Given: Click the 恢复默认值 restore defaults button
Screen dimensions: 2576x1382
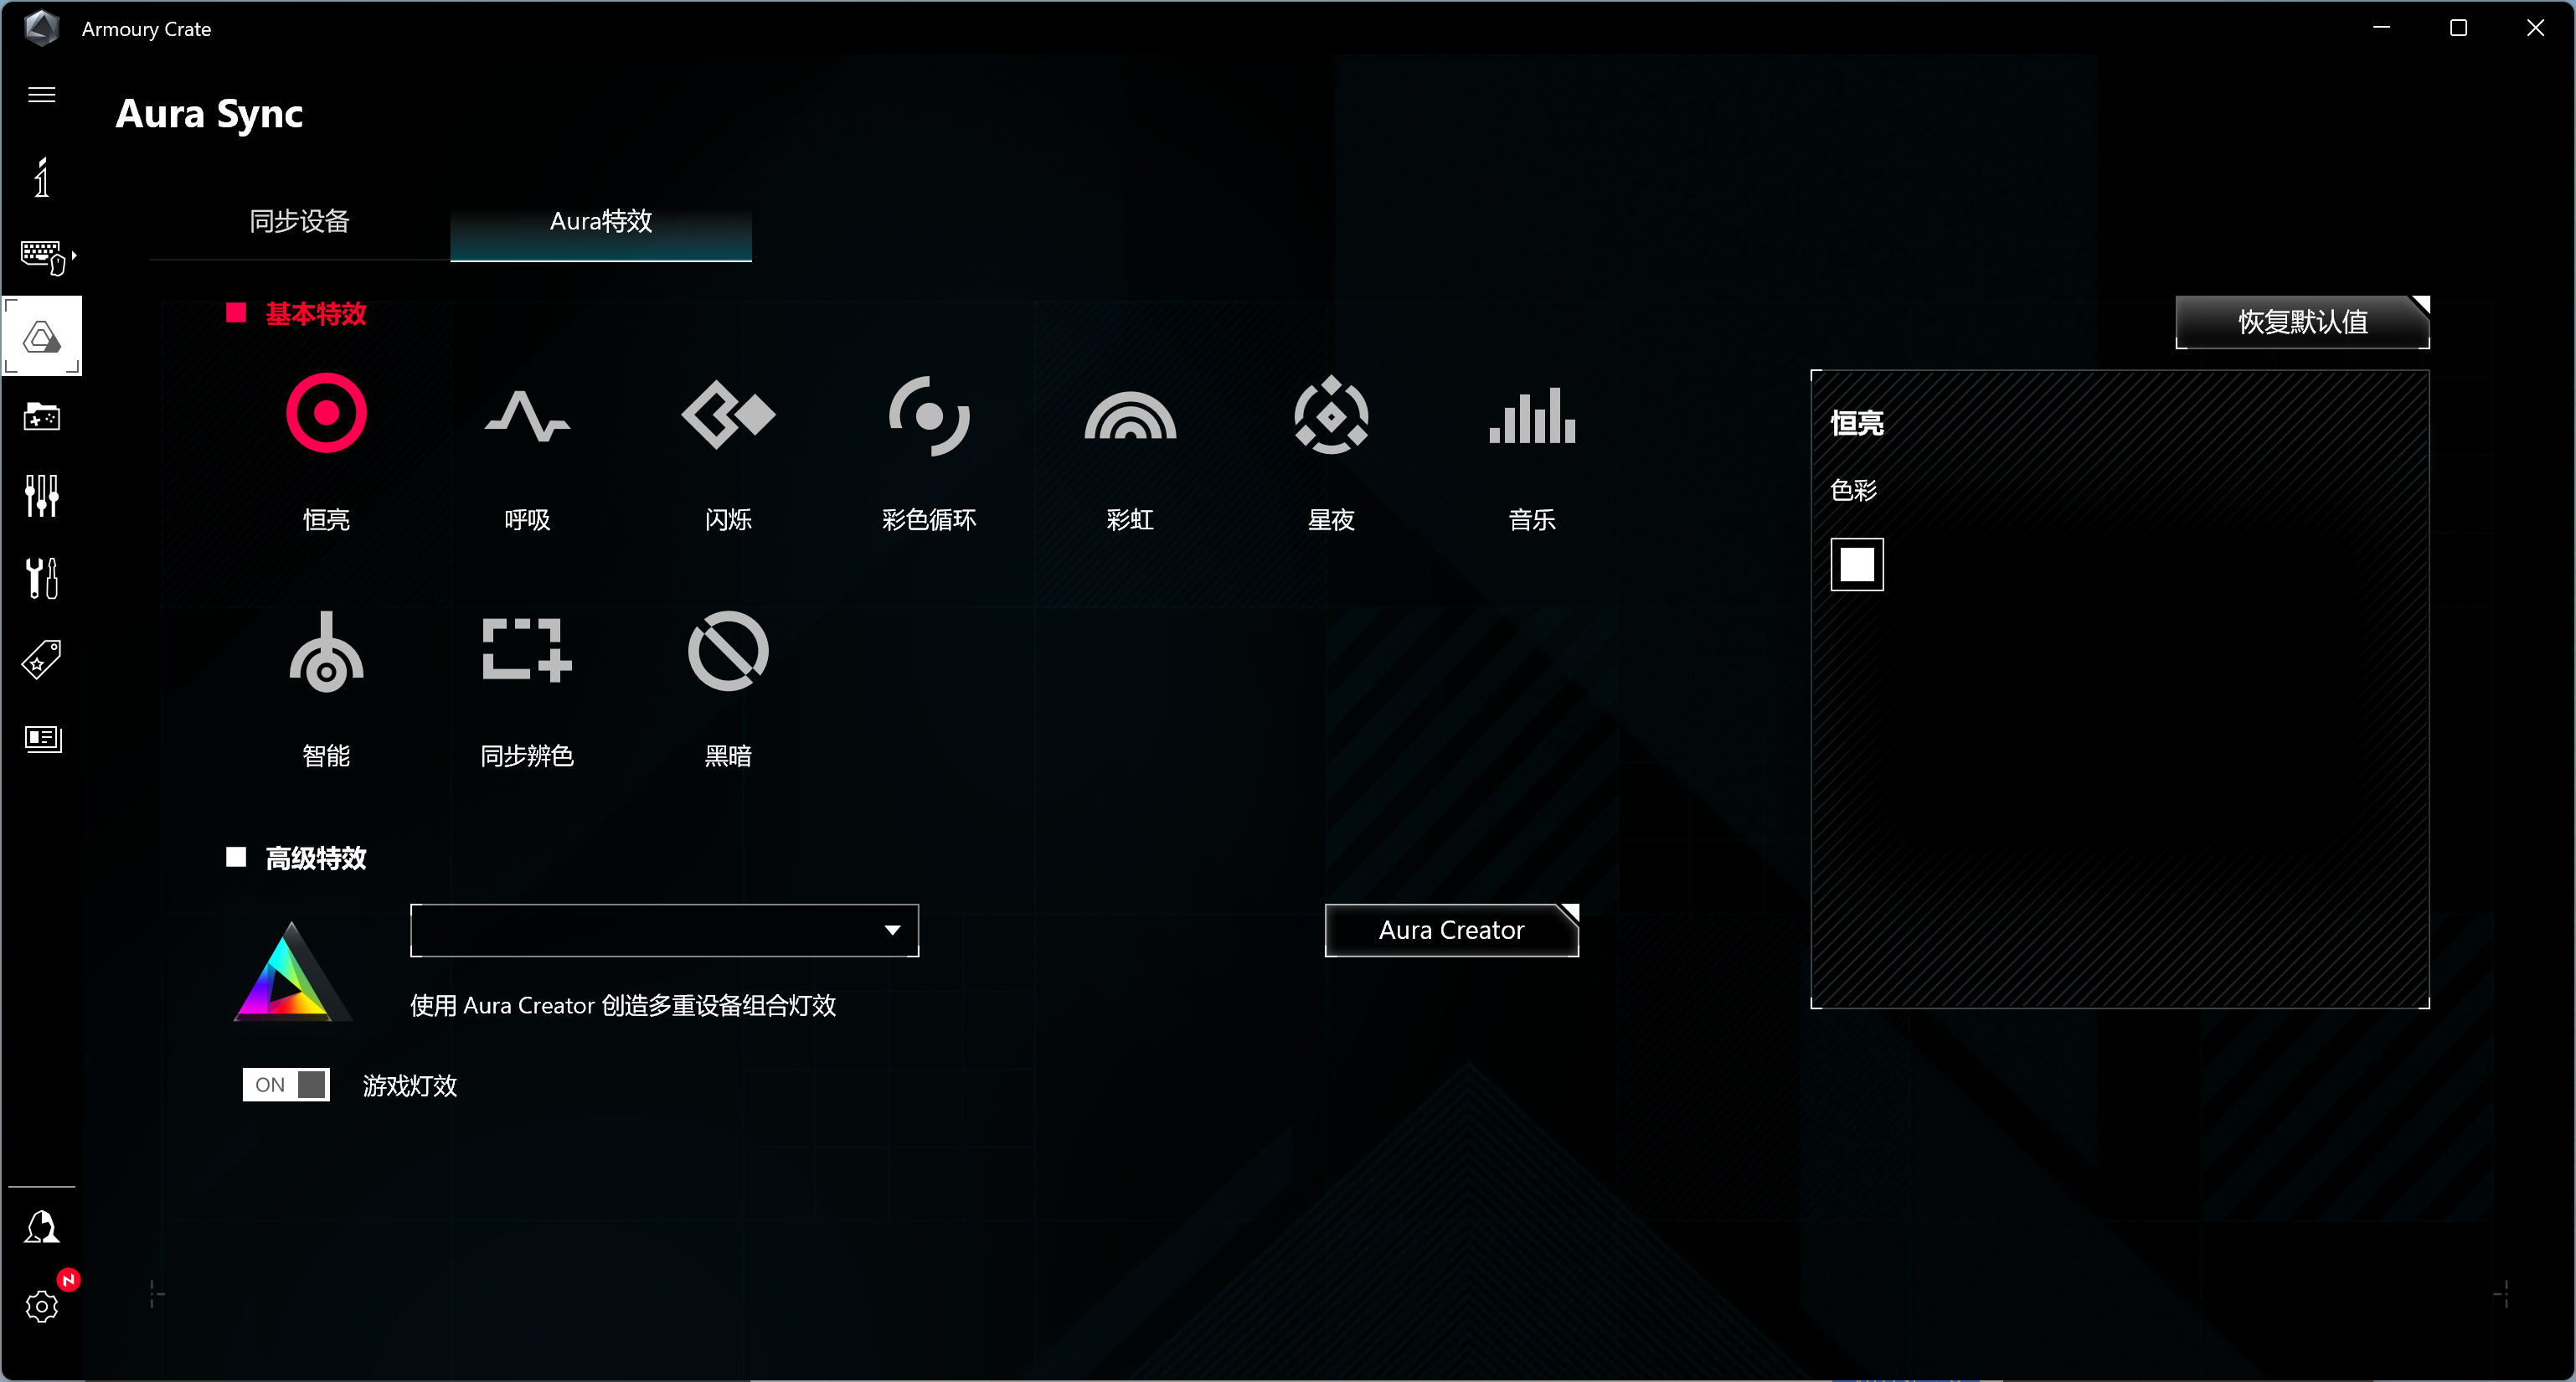Looking at the screenshot, I should 2302,322.
